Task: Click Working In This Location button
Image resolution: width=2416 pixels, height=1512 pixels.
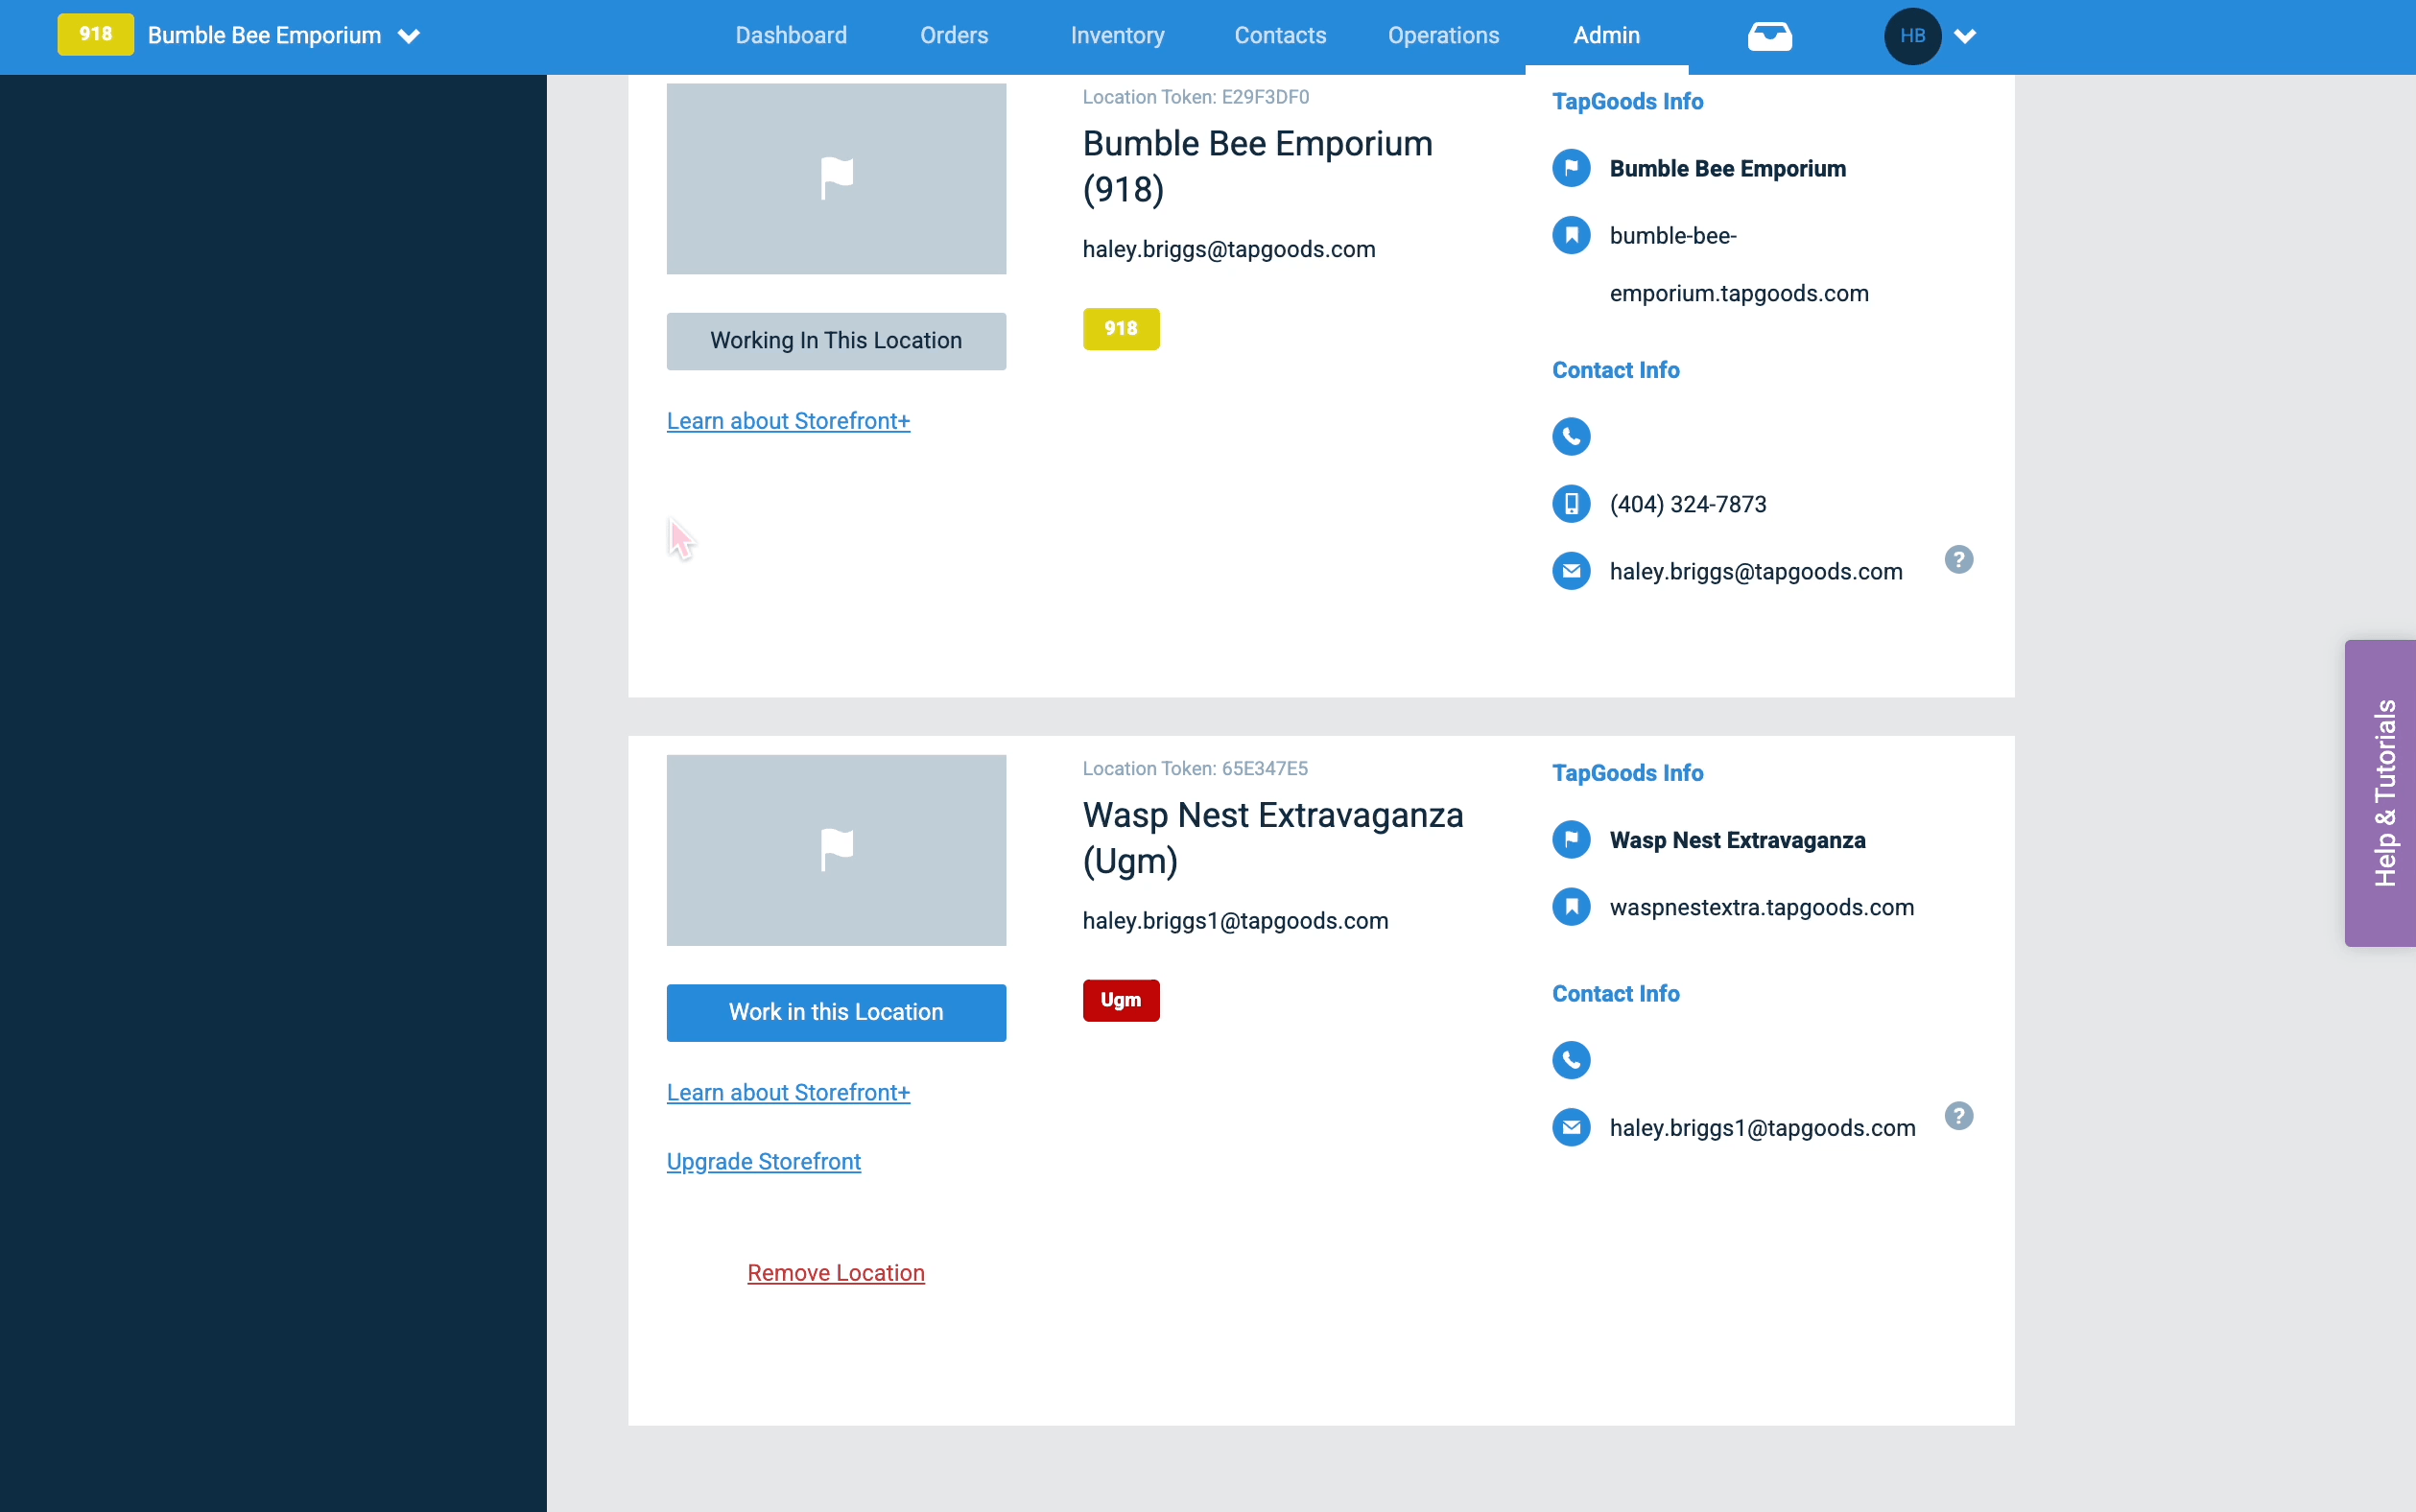Action: [x=836, y=341]
